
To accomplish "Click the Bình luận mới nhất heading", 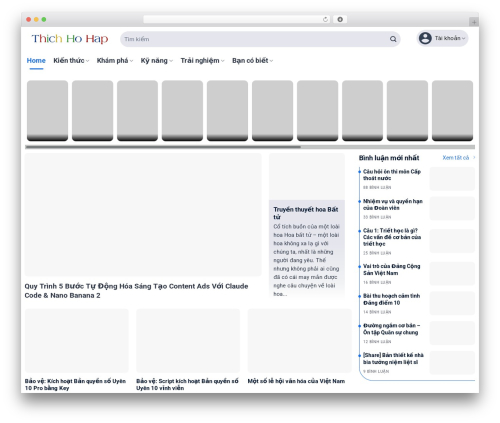I will (389, 158).
